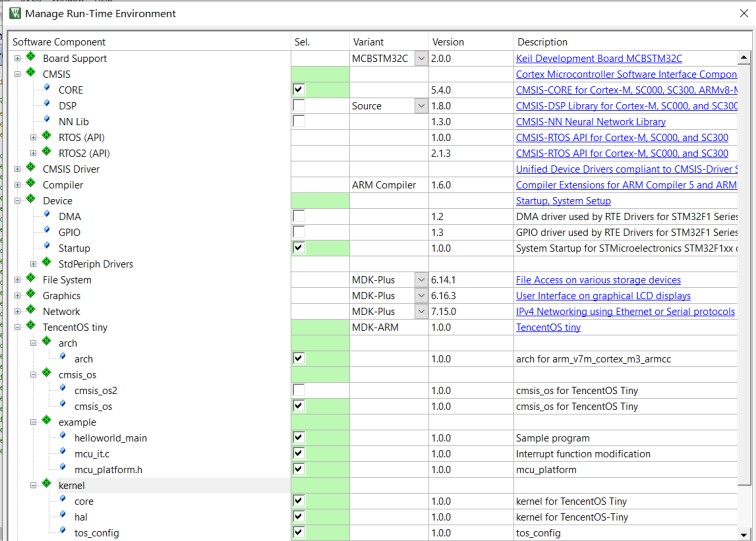The image size is (756, 541).
Task: Click the StdPeriph Drivers green diamond icon
Action: [x=47, y=262]
